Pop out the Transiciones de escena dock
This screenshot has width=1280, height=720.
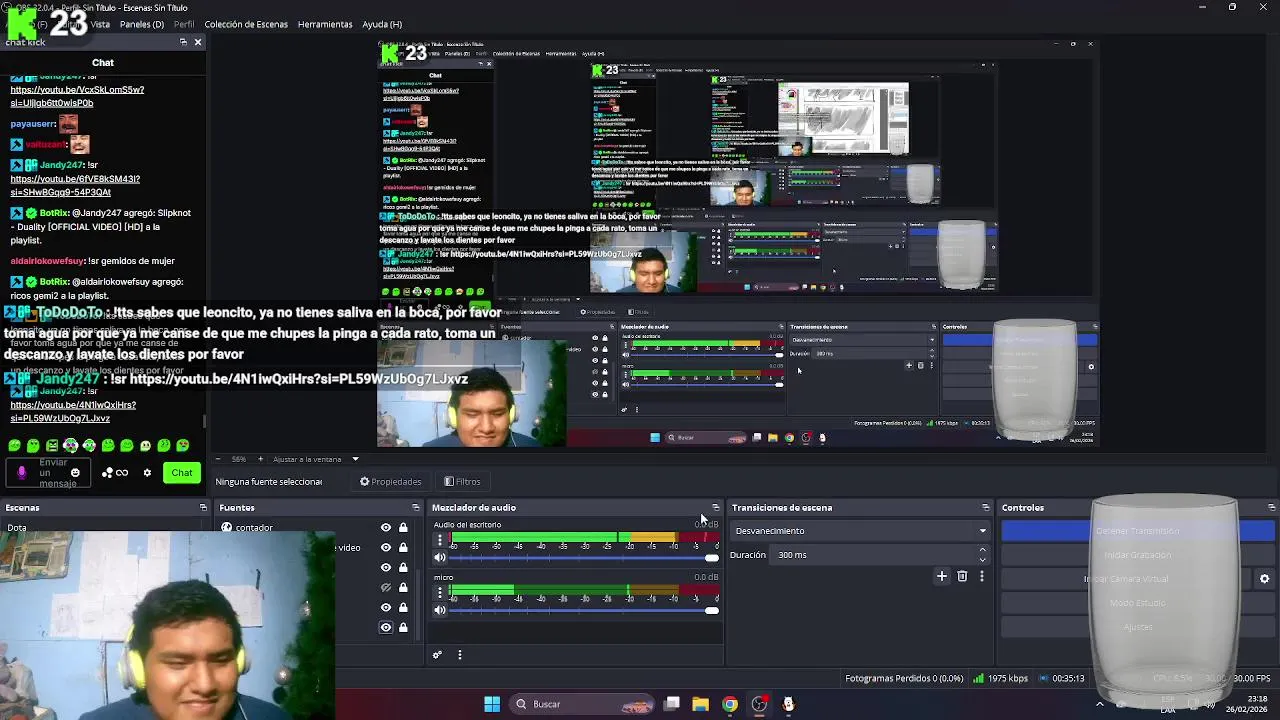click(x=985, y=508)
